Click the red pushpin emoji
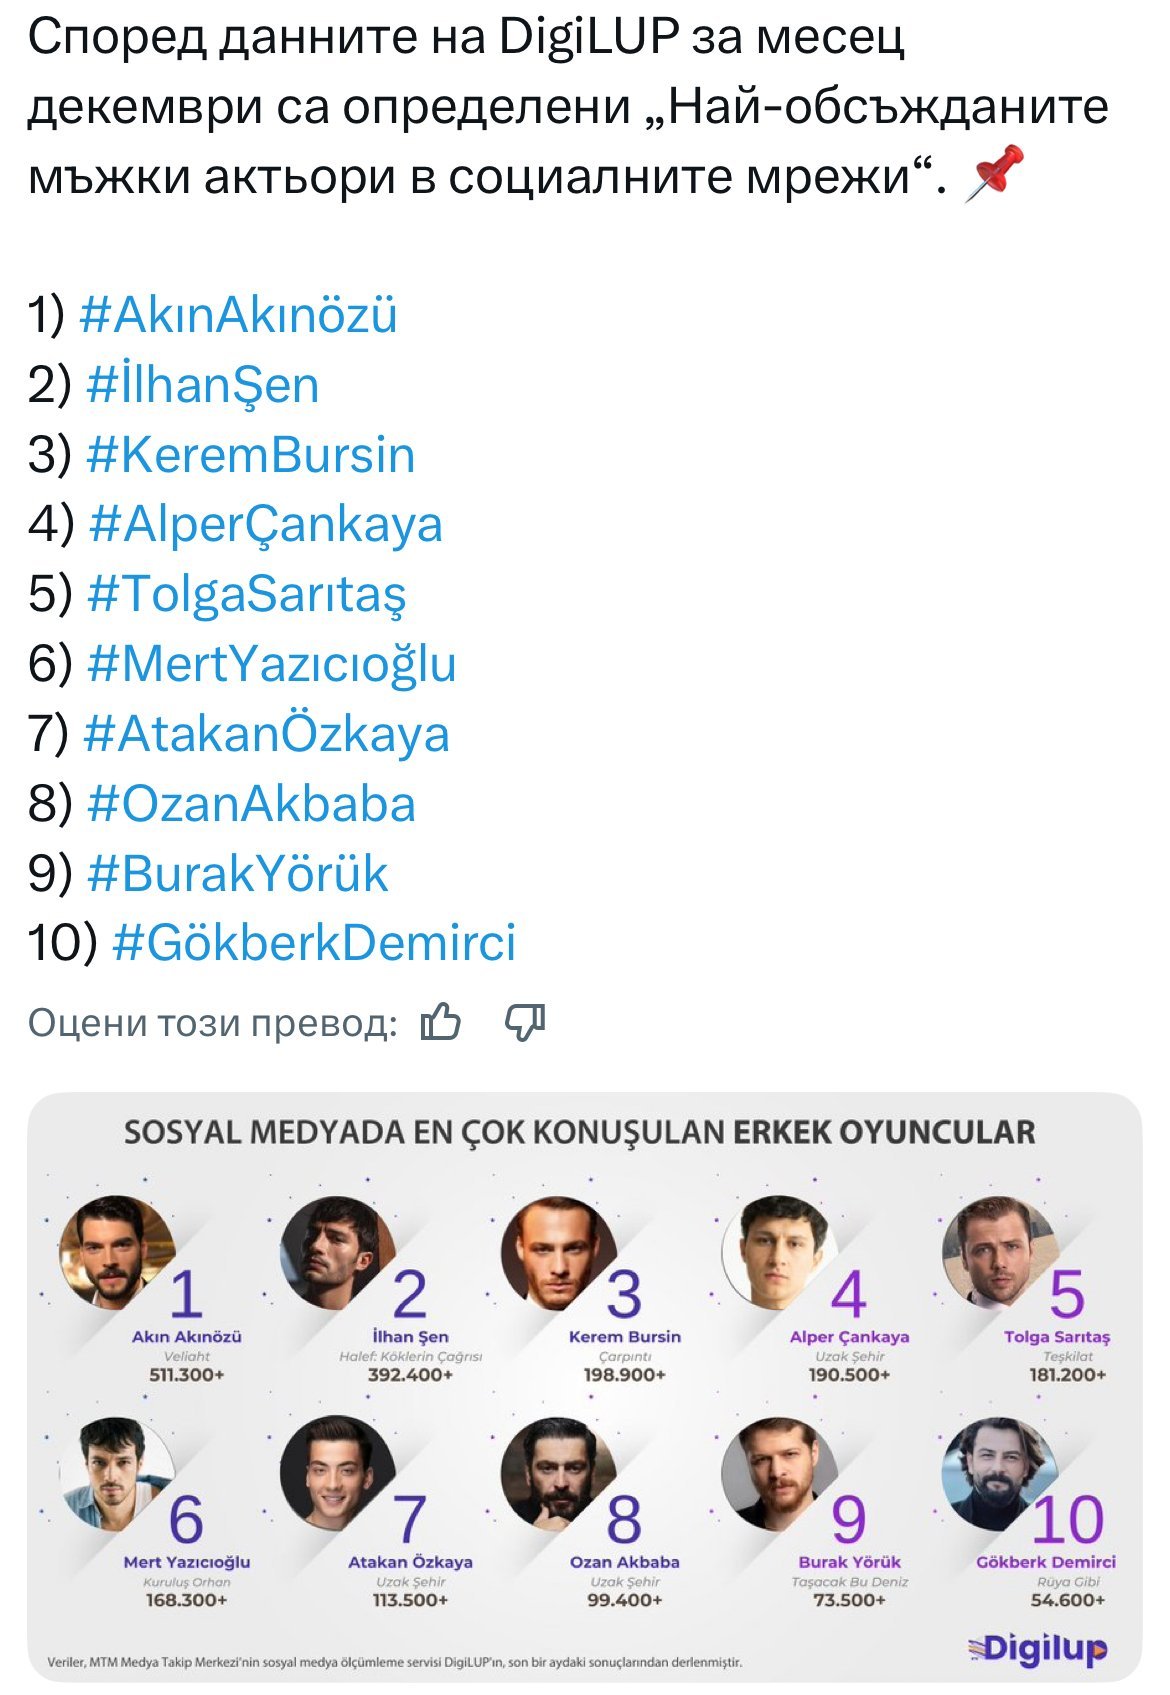1170x1695 pixels. (994, 173)
